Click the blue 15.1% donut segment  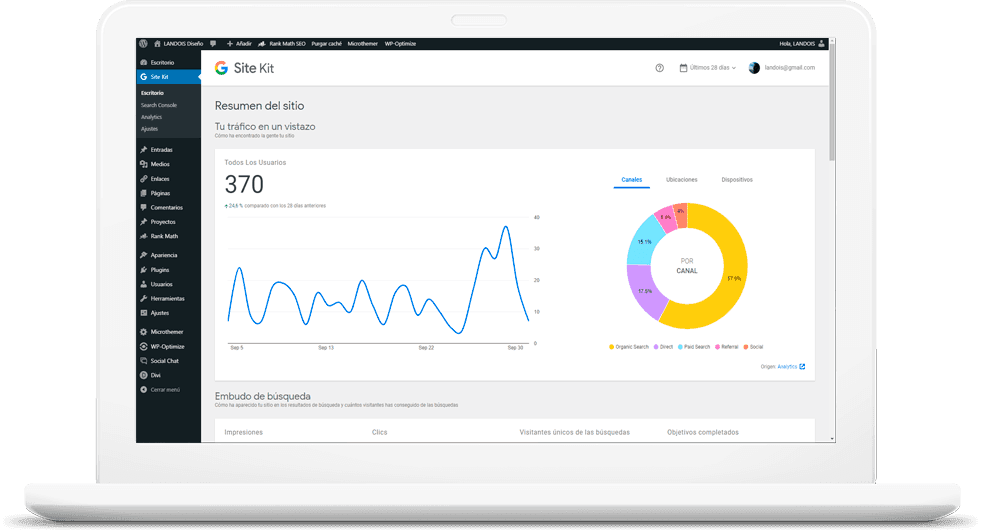644,241
